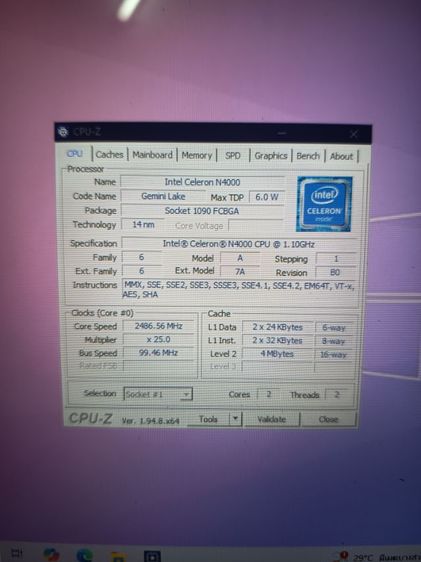421x562 pixels.
Task: Click the Intel Celeron logo image
Action: (x=324, y=204)
